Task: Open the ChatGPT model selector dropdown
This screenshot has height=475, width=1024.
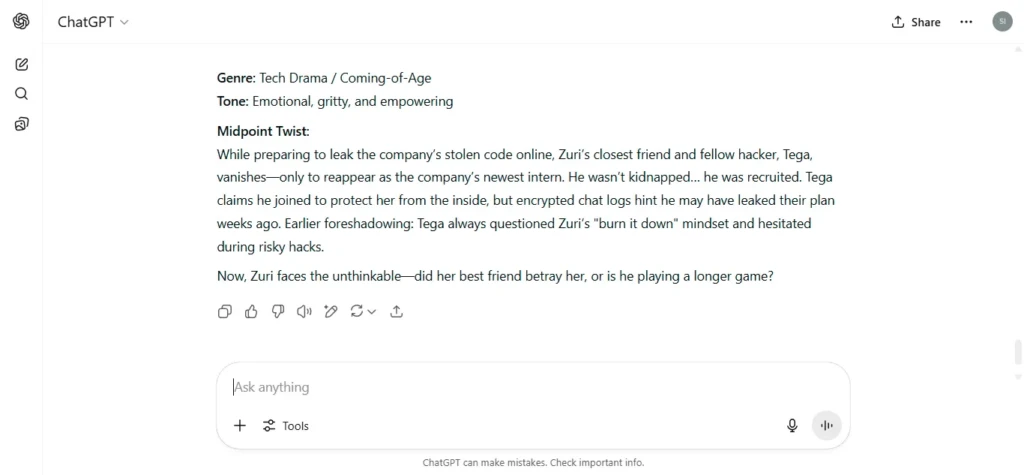Action: pyautogui.click(x=93, y=22)
